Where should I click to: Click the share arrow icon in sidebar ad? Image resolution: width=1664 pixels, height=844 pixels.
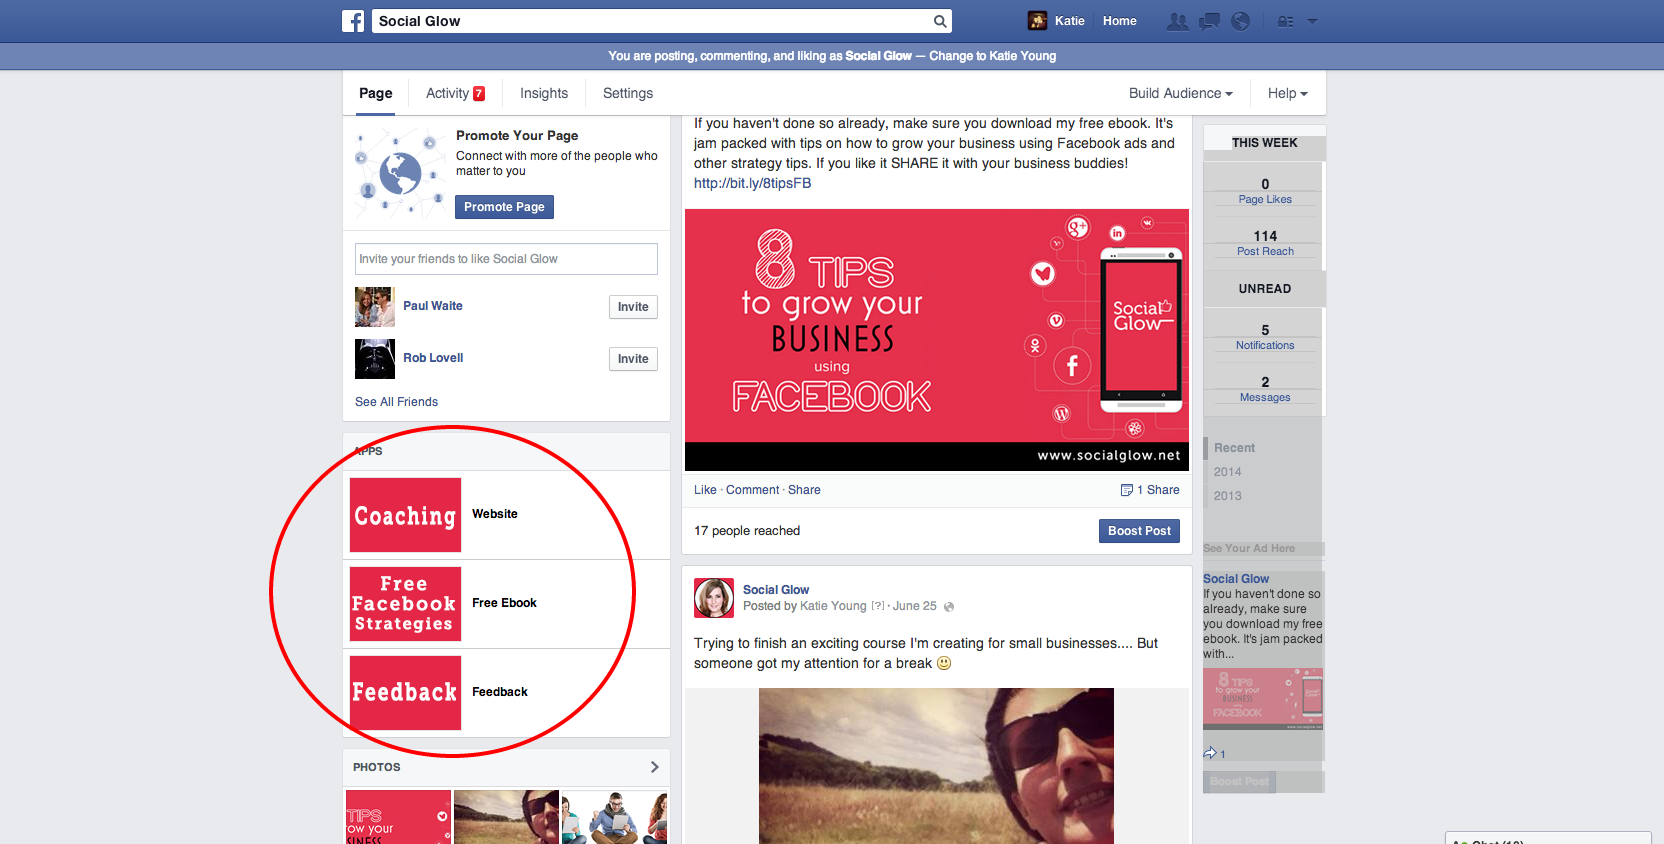pos(1210,753)
